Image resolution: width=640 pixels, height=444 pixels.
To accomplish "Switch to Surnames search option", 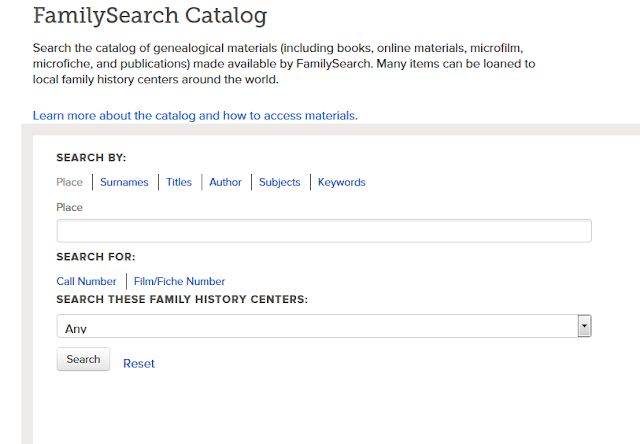I will click(124, 182).
